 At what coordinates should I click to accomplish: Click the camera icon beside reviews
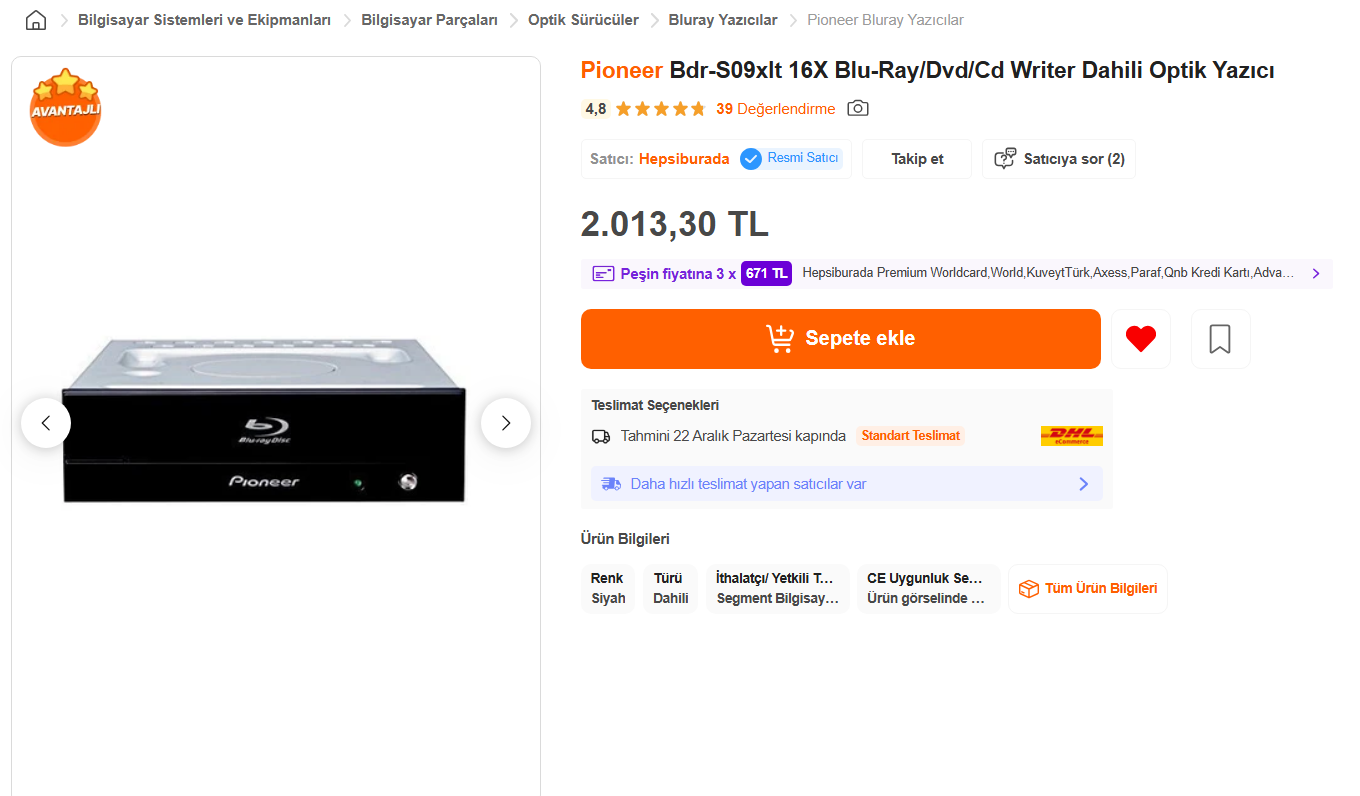[857, 108]
